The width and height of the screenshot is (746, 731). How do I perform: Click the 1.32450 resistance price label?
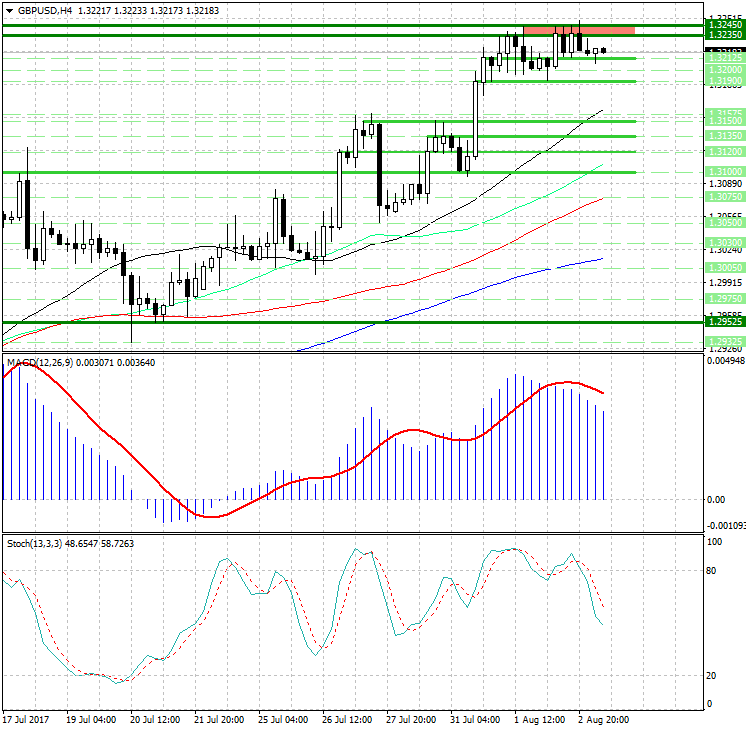[723, 24]
